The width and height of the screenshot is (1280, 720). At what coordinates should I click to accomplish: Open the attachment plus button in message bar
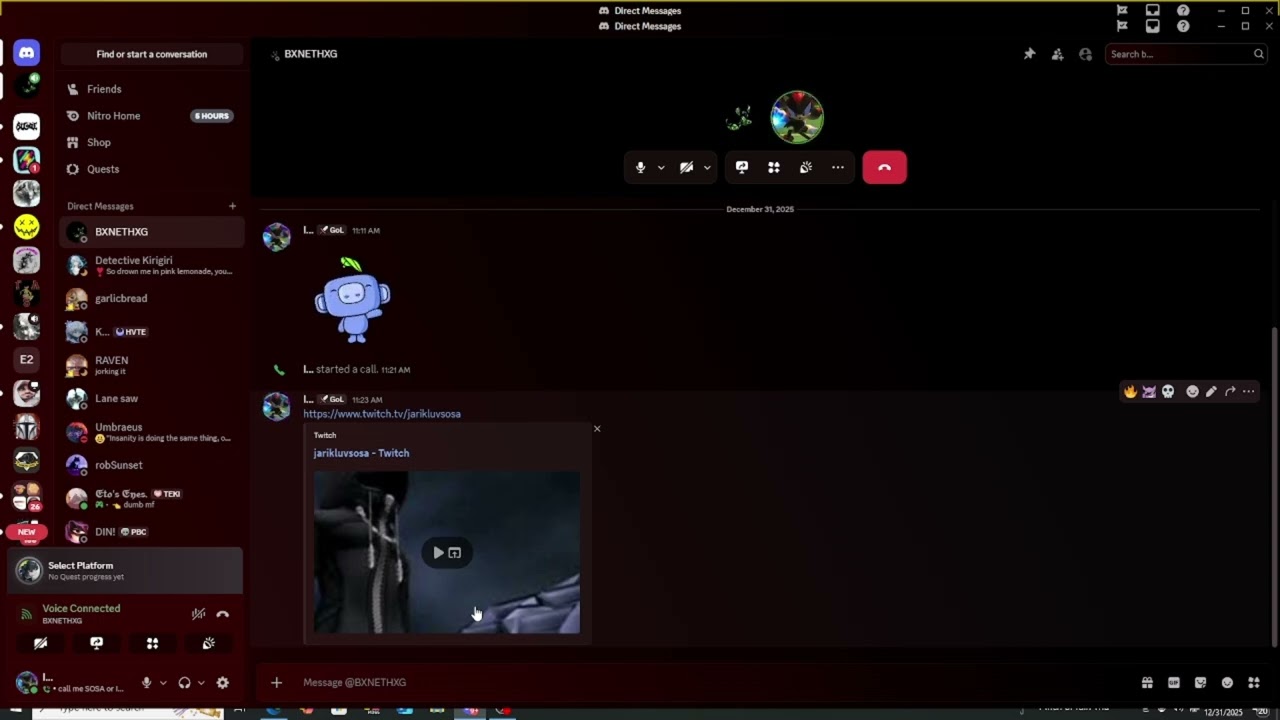(x=277, y=683)
